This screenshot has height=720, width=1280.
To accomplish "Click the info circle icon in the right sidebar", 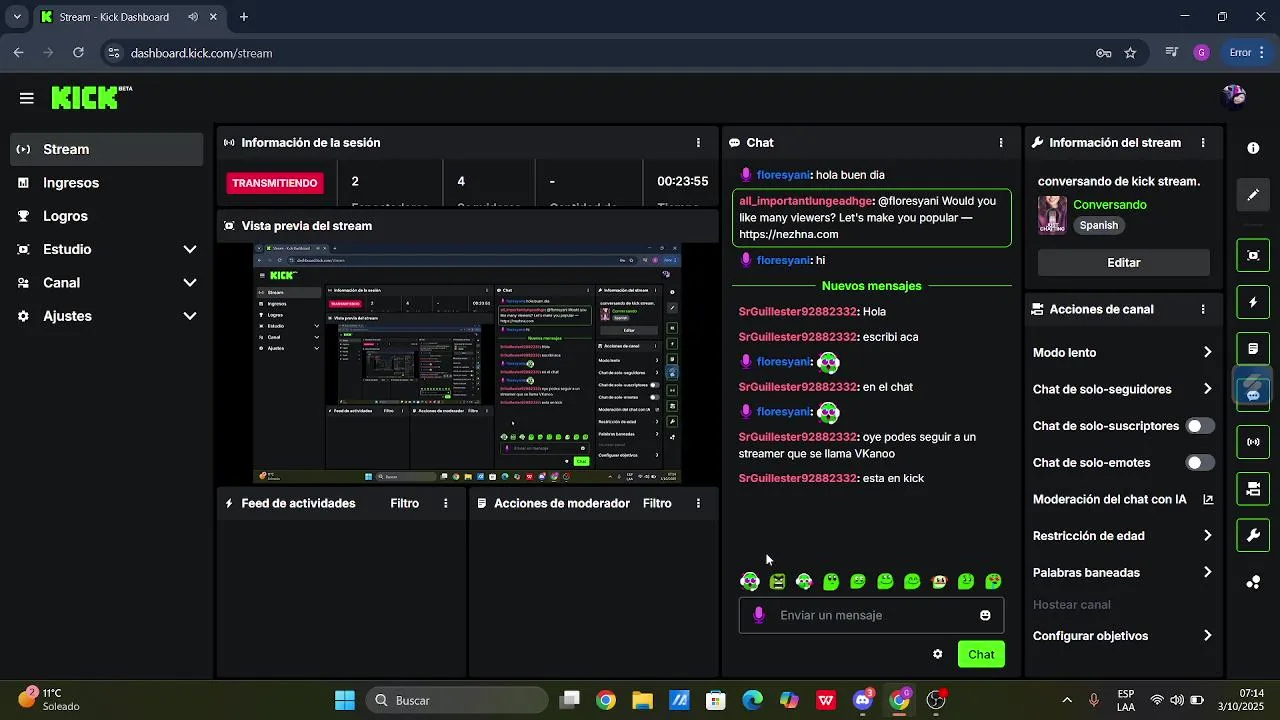I will pos(1253,148).
